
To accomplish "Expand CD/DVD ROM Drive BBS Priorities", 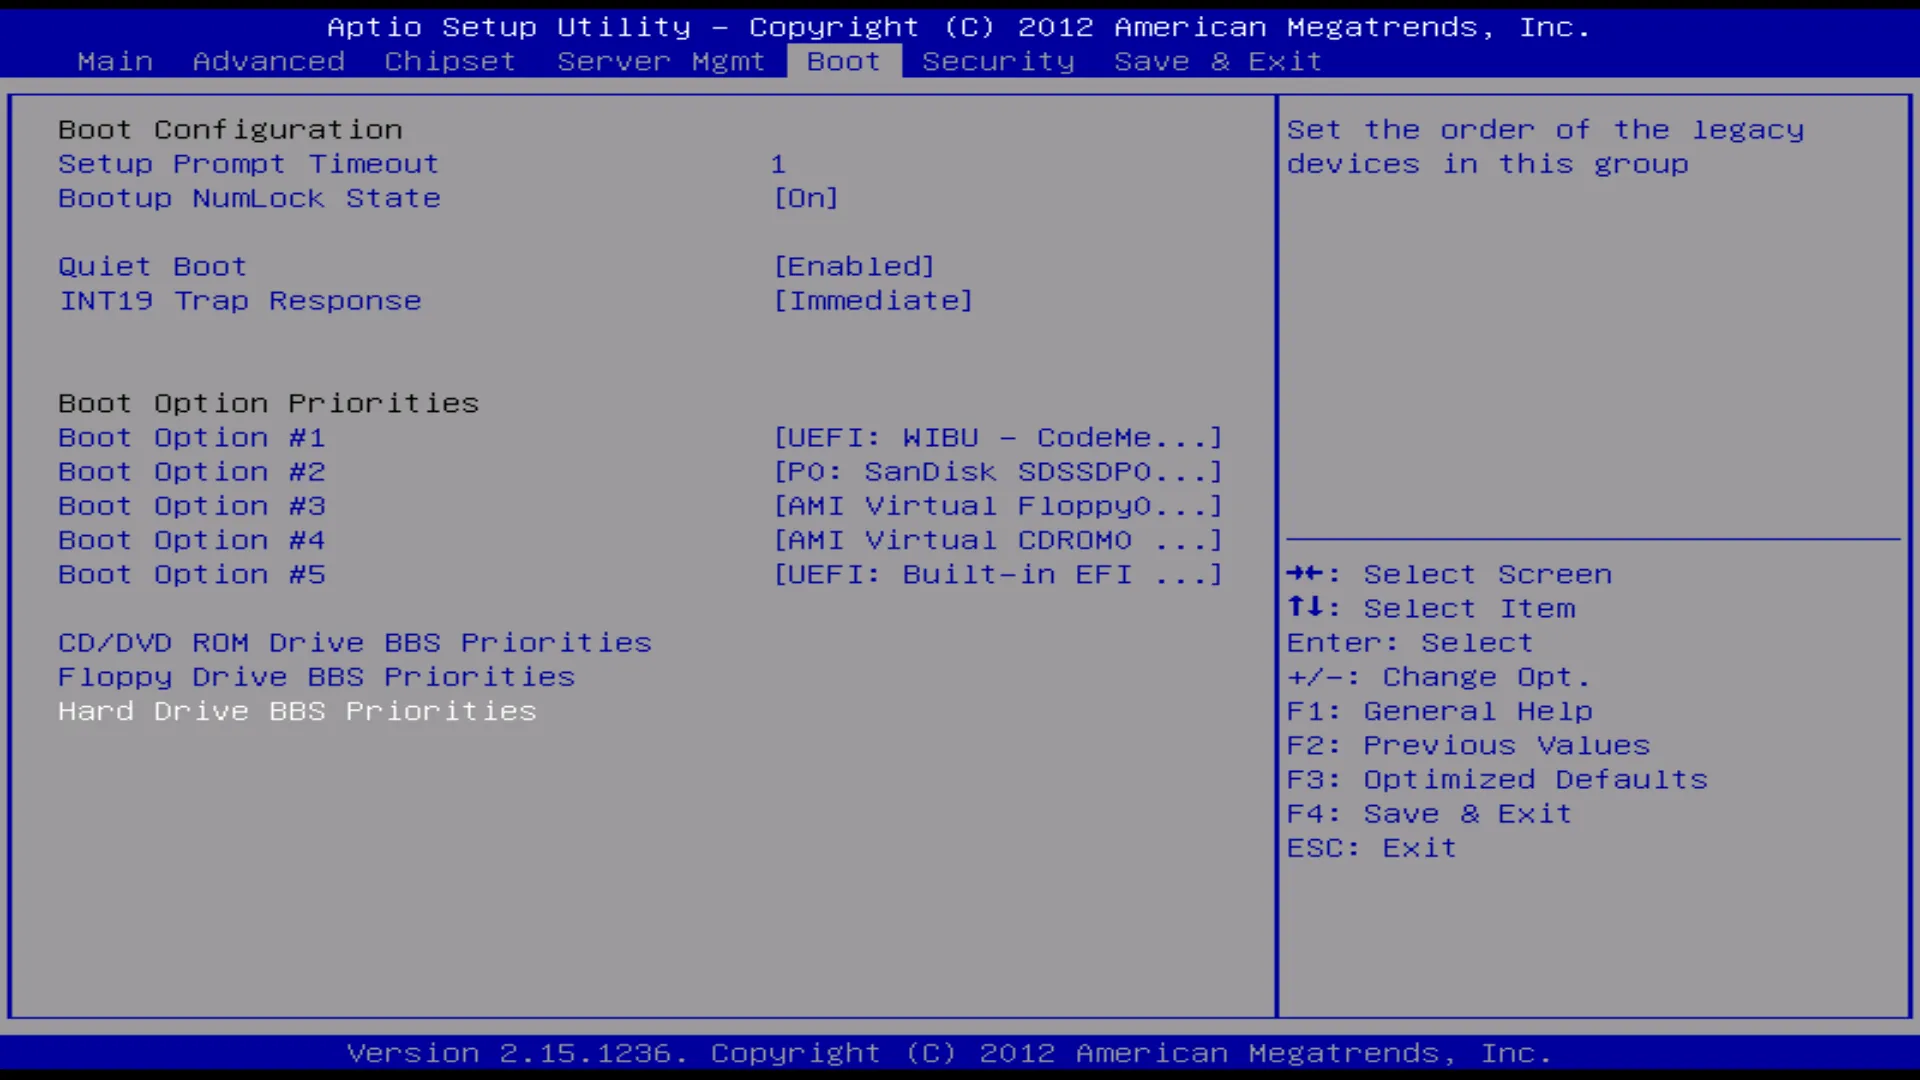I will point(353,642).
